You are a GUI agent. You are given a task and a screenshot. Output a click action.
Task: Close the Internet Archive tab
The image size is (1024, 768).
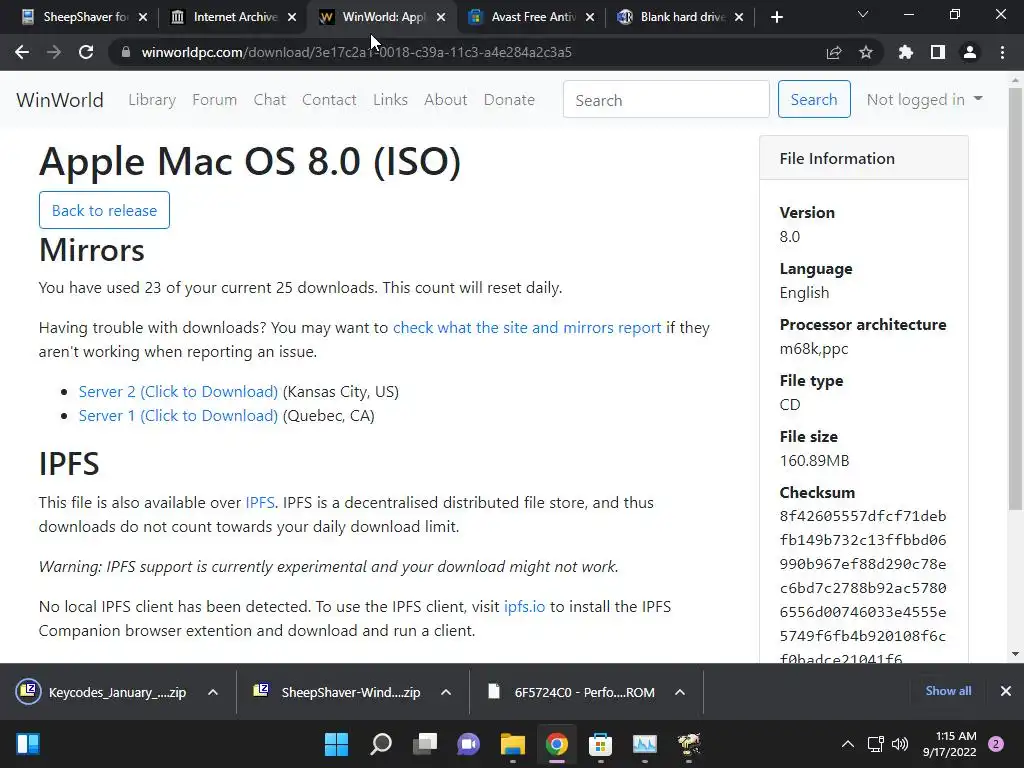[292, 17]
